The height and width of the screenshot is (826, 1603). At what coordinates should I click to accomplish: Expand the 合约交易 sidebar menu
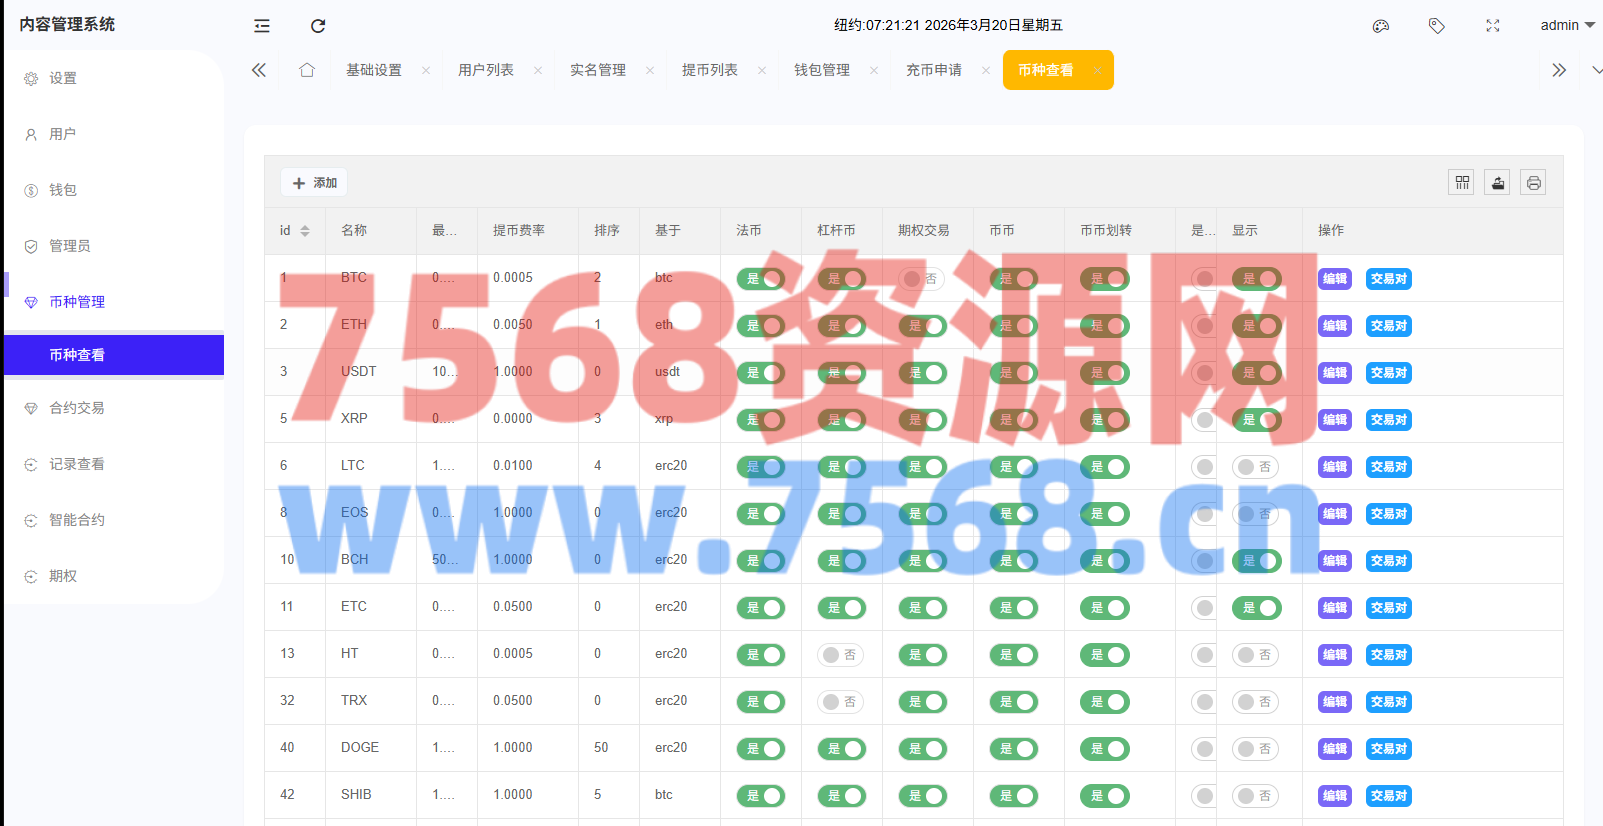pos(77,408)
